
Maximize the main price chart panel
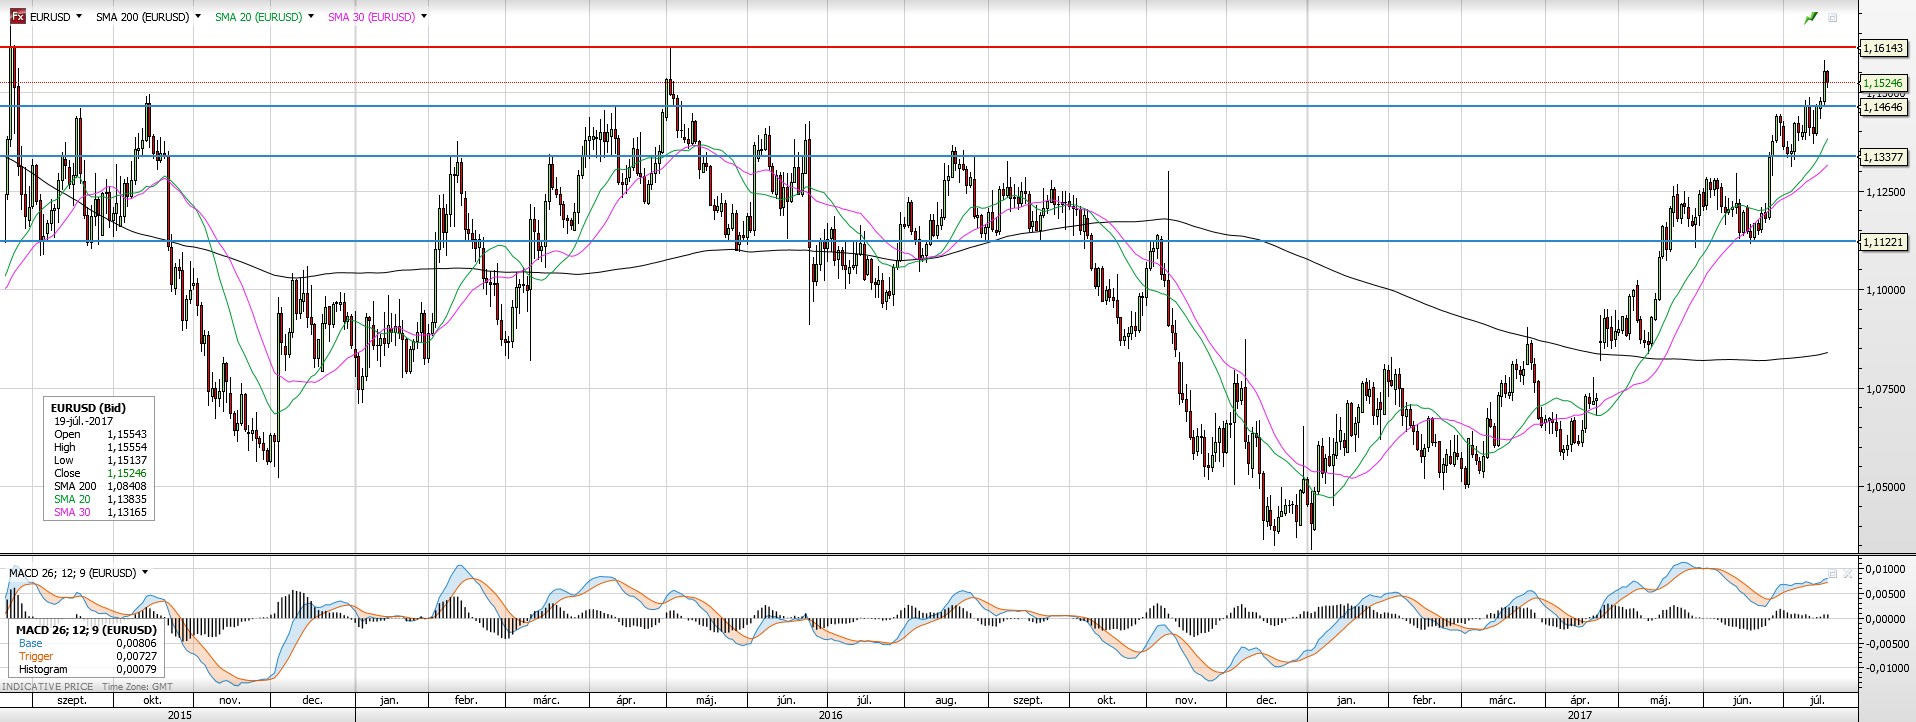pos(1833,18)
